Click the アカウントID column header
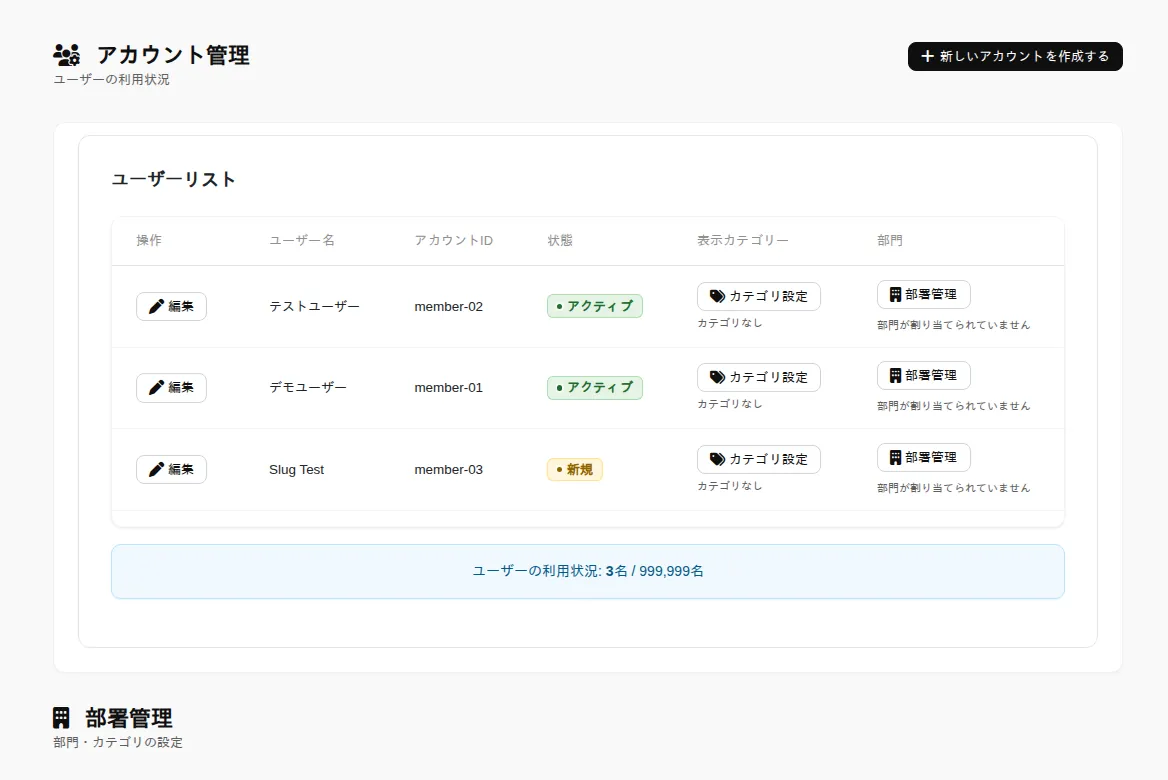 pyautogui.click(x=454, y=241)
